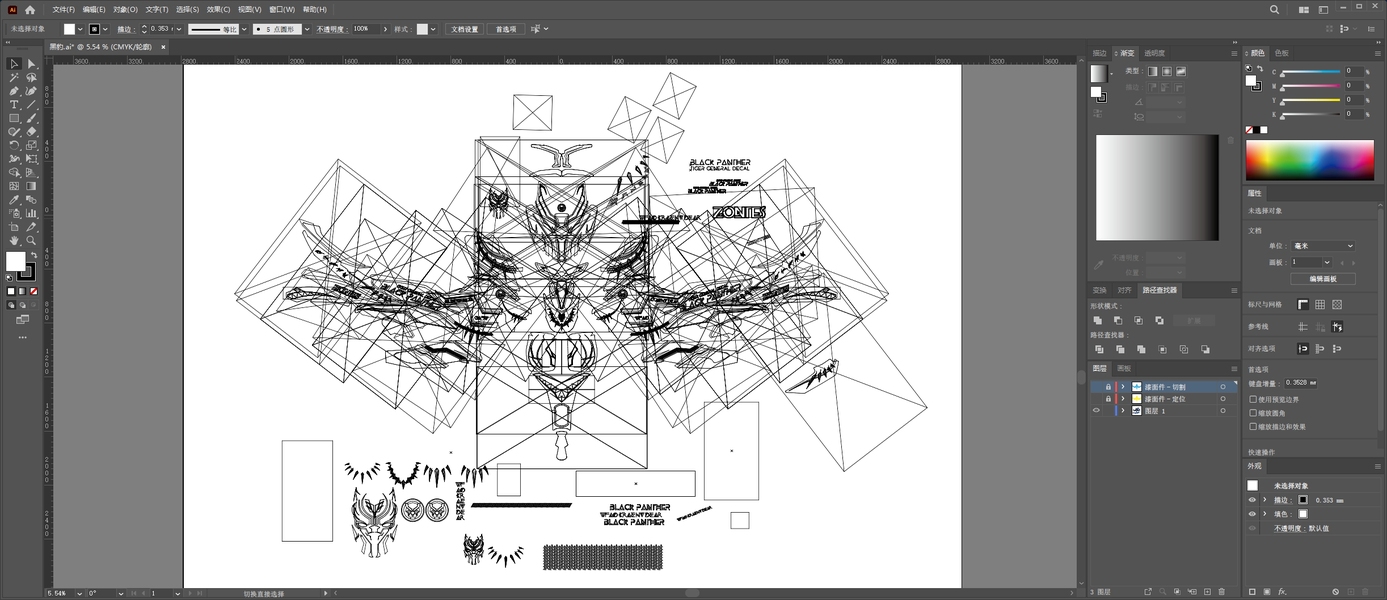Click the 不透明度 link in control bar
Viewport: 1387px width, 600px height.
point(331,29)
